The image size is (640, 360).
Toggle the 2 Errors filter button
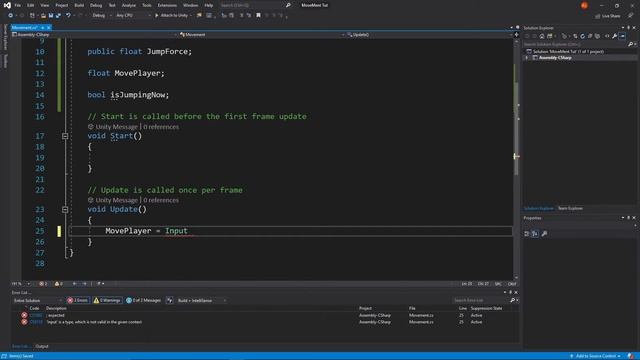point(78,300)
